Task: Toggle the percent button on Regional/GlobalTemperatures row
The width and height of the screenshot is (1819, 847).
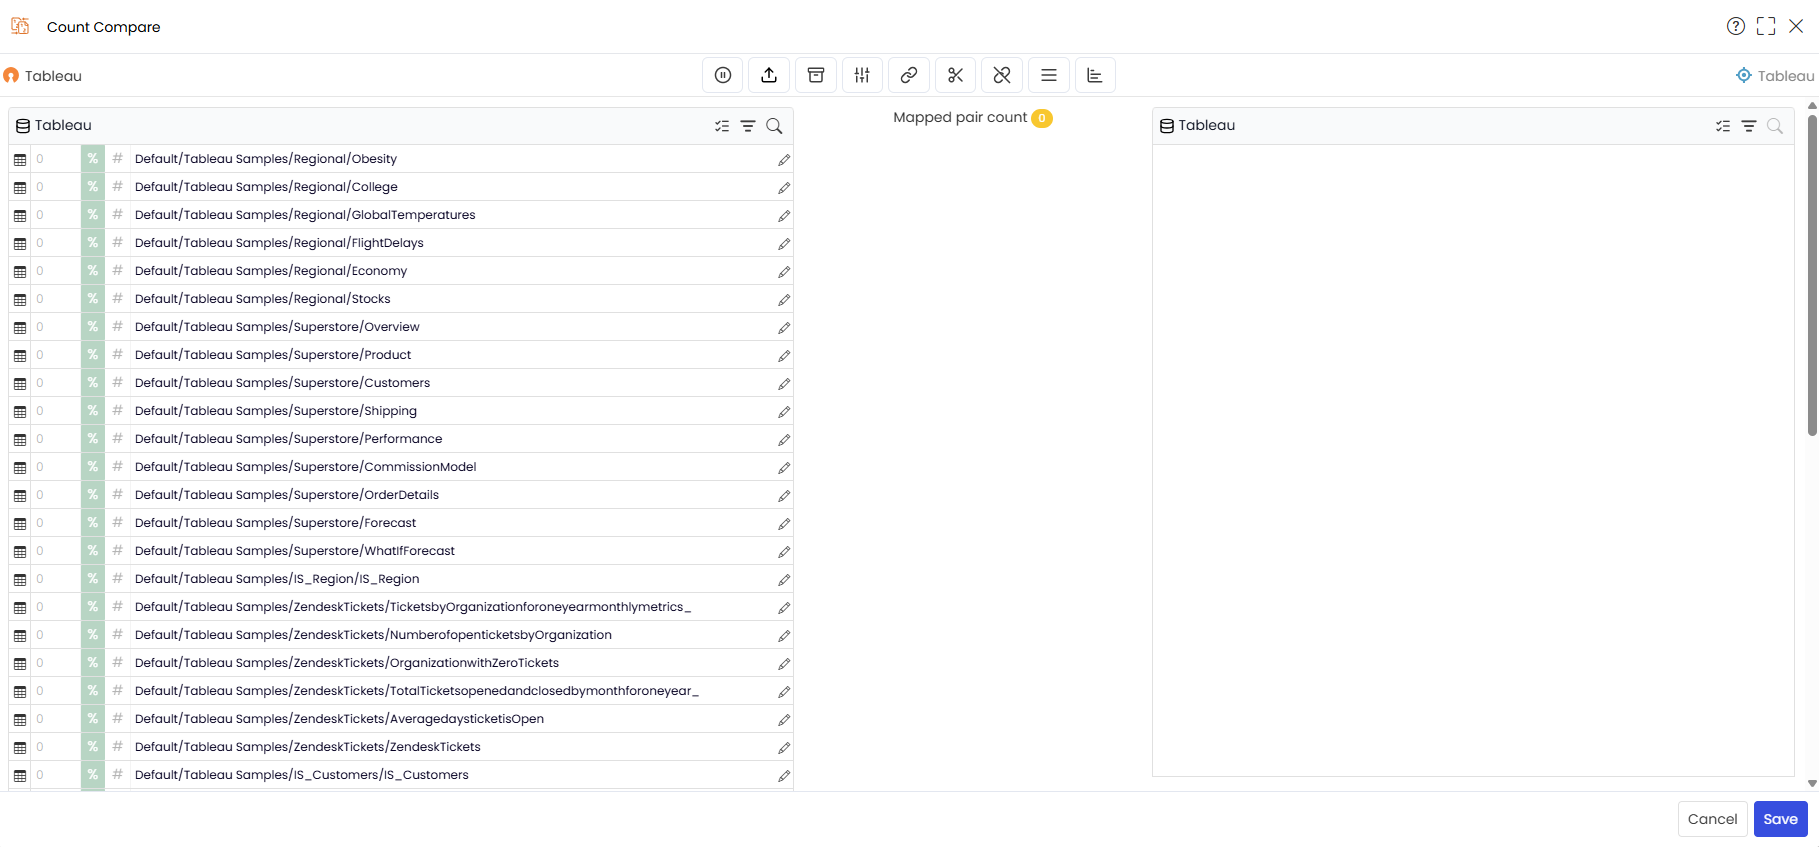Action: (x=93, y=215)
